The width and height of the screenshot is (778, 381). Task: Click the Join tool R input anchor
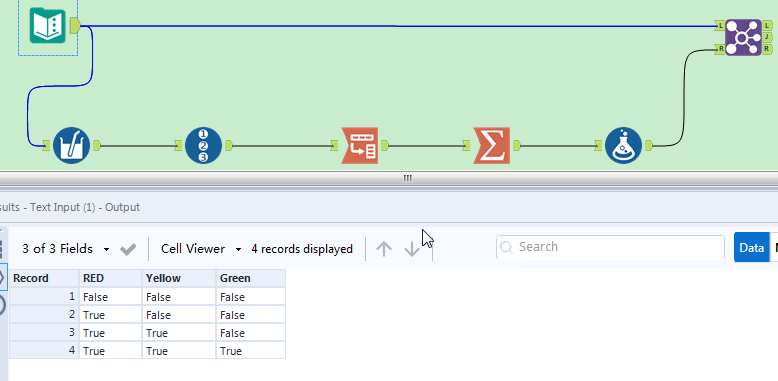[720, 49]
